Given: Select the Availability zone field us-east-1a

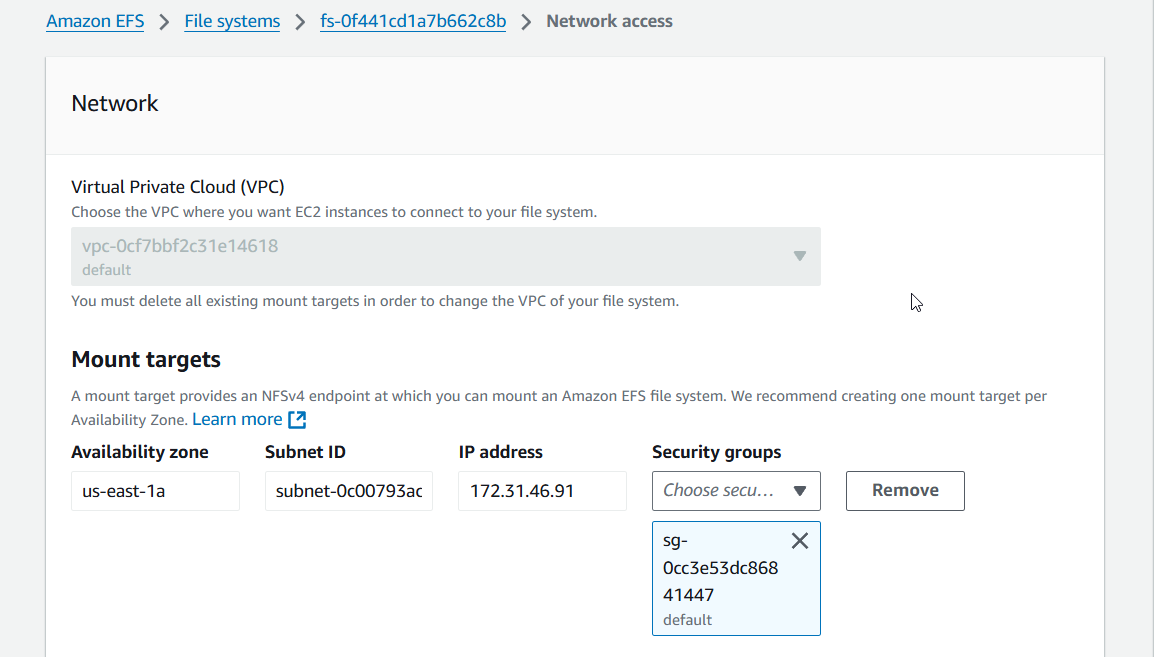Looking at the screenshot, I should point(155,491).
